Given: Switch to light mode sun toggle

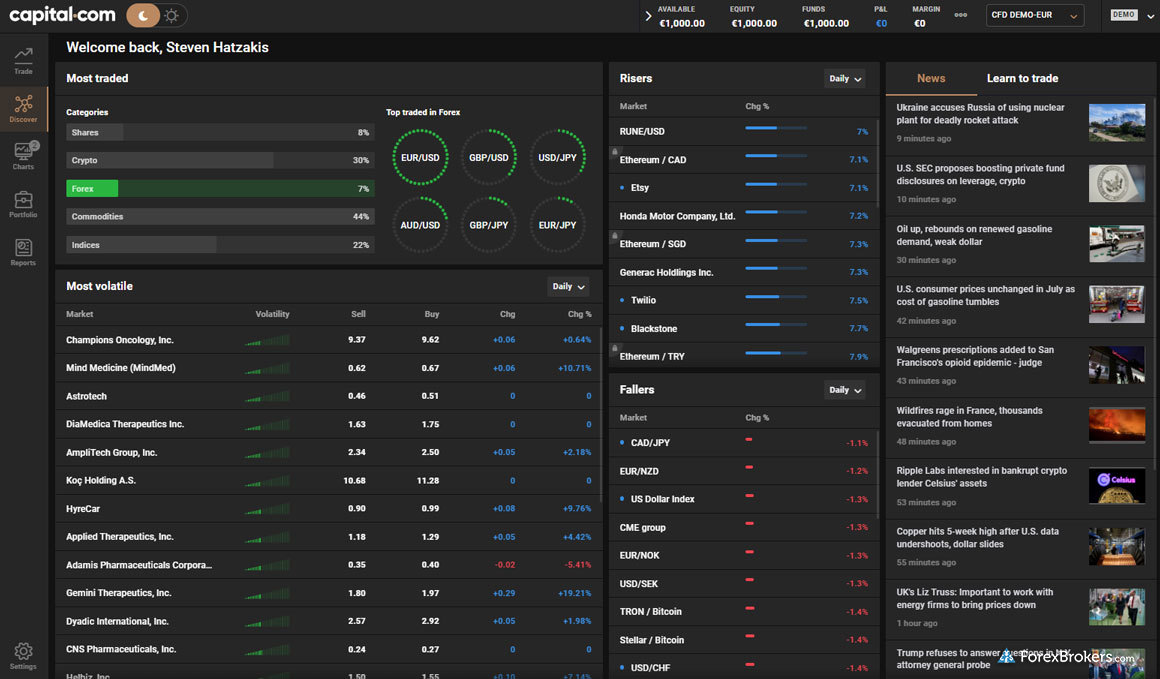Looking at the screenshot, I should point(172,15).
